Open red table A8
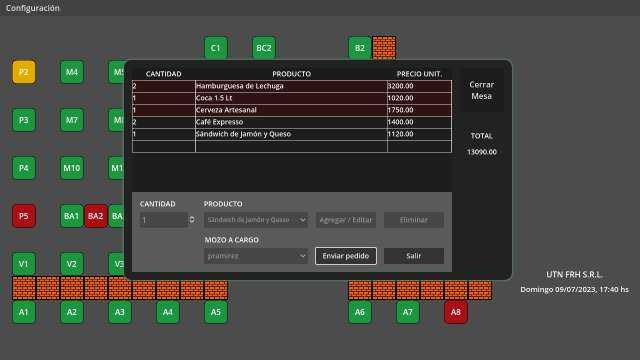Viewport: 640px width, 360px height. [x=456, y=312]
